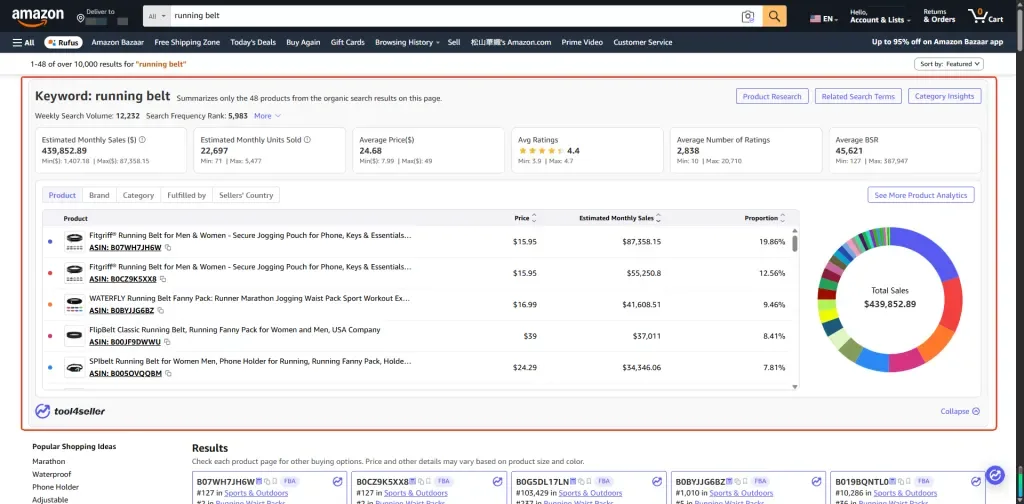Open ASIN B07WH7JH6W link in table
The image size is (1024, 504).
point(125,248)
